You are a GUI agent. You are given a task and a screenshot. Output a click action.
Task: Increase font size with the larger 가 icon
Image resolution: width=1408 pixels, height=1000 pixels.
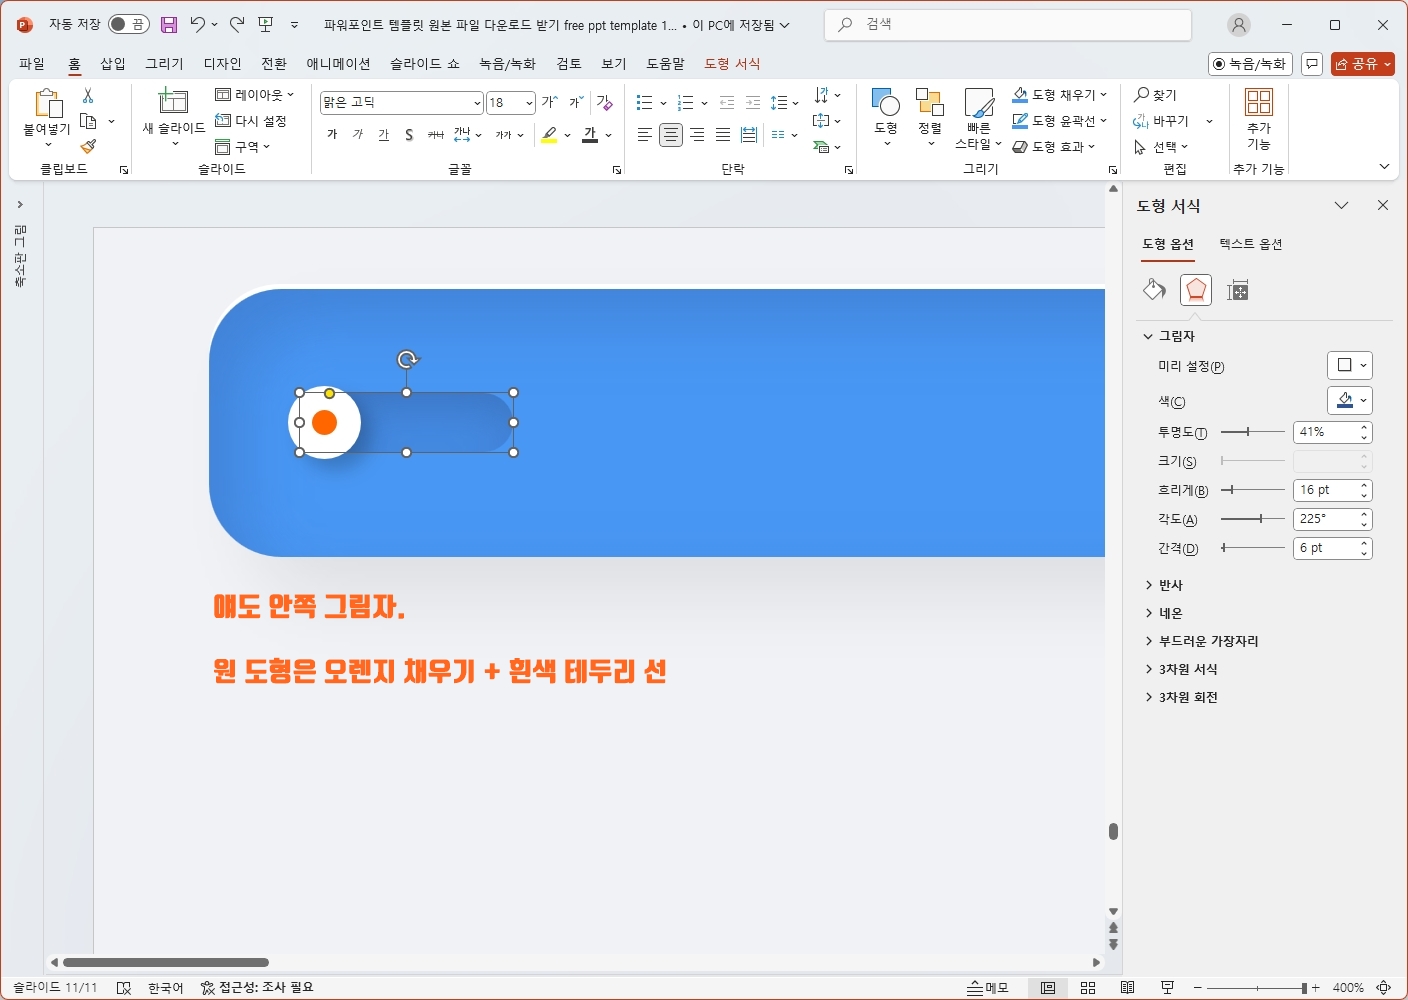(x=550, y=102)
